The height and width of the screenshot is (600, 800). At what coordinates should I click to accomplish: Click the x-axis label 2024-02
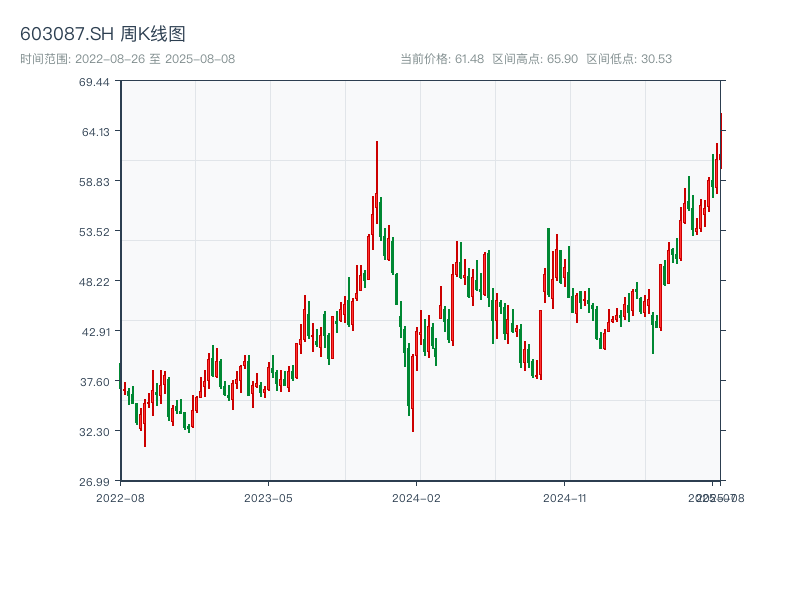(x=416, y=498)
